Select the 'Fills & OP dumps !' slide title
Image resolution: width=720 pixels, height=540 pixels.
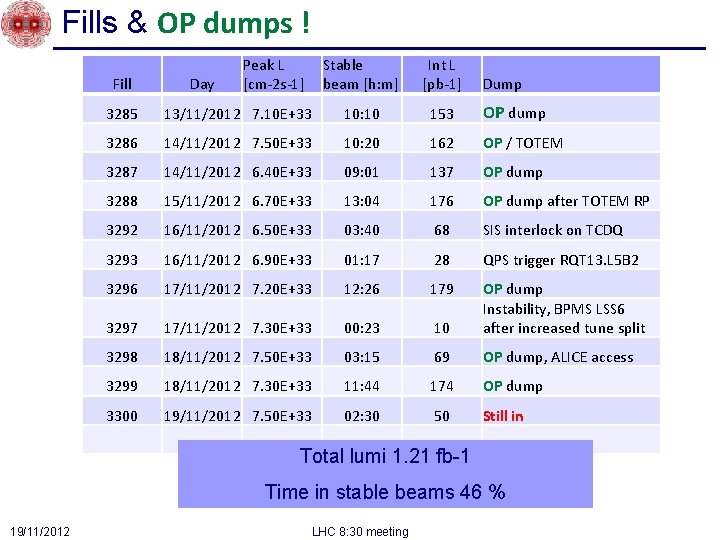(186, 22)
